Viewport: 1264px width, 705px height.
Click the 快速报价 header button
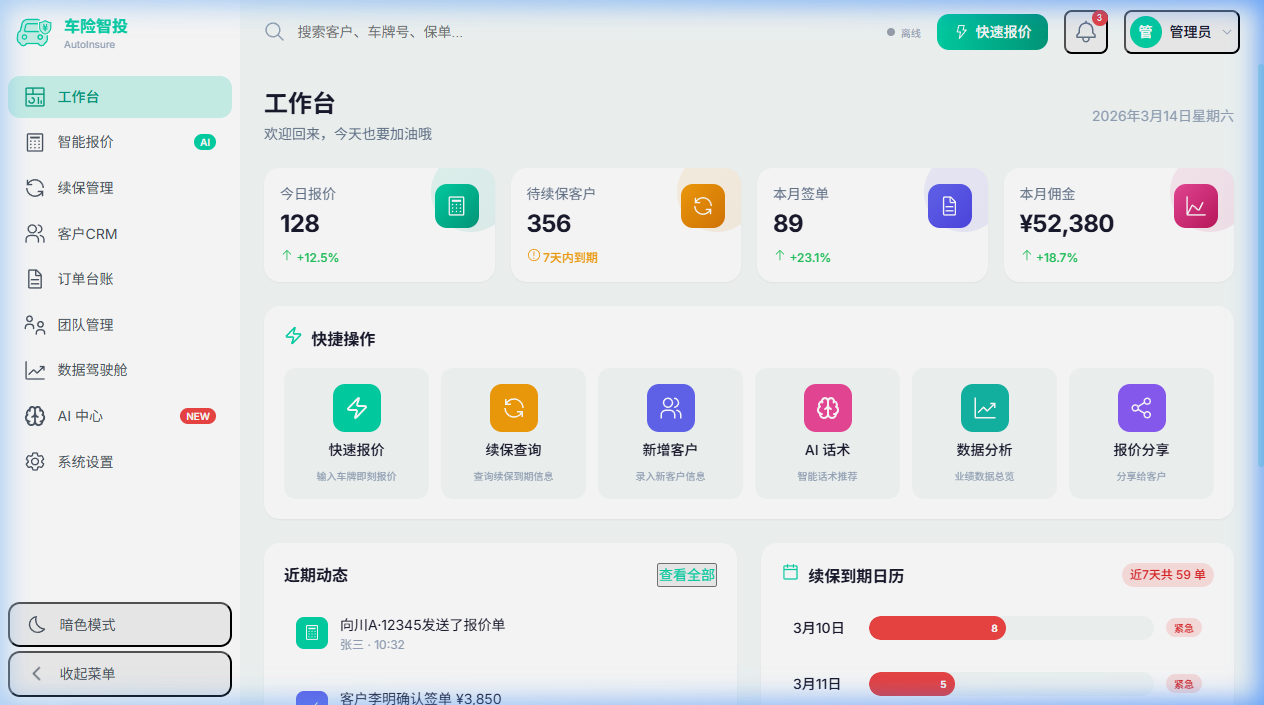click(992, 32)
